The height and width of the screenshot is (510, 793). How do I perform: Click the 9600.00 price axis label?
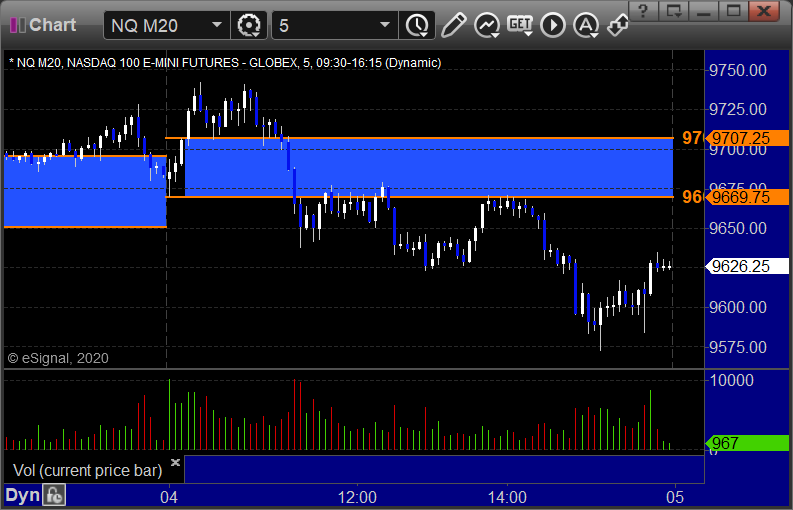[738, 307]
